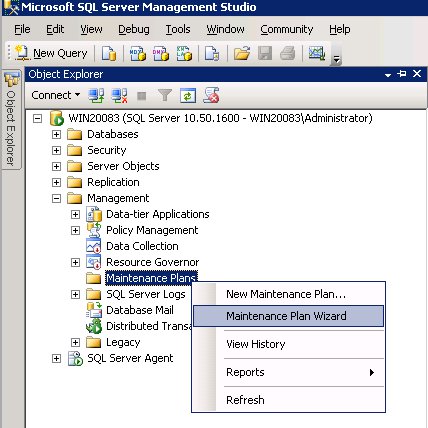Click the Auto Hide pin icon

pyautogui.click(x=402, y=74)
